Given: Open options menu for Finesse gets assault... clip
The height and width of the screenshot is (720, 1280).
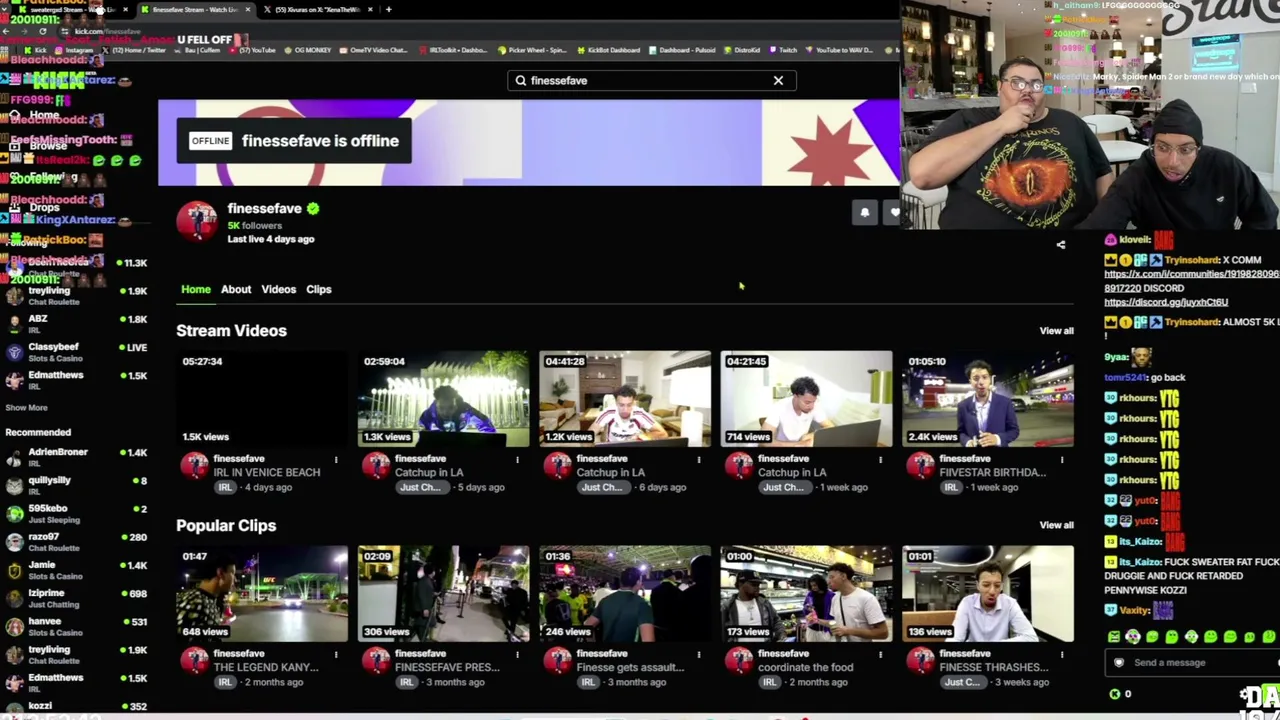Looking at the screenshot, I should click(699, 655).
